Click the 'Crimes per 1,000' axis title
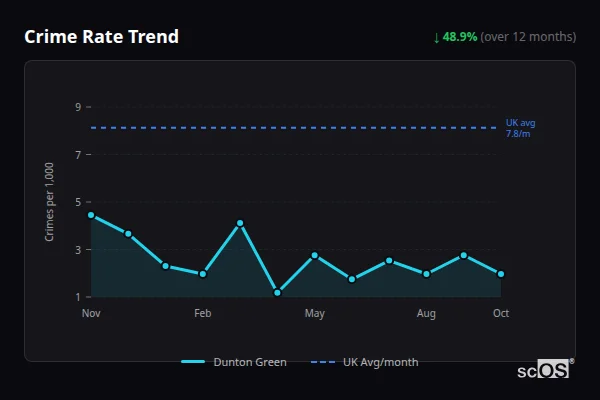The image size is (600, 400). click(49, 202)
